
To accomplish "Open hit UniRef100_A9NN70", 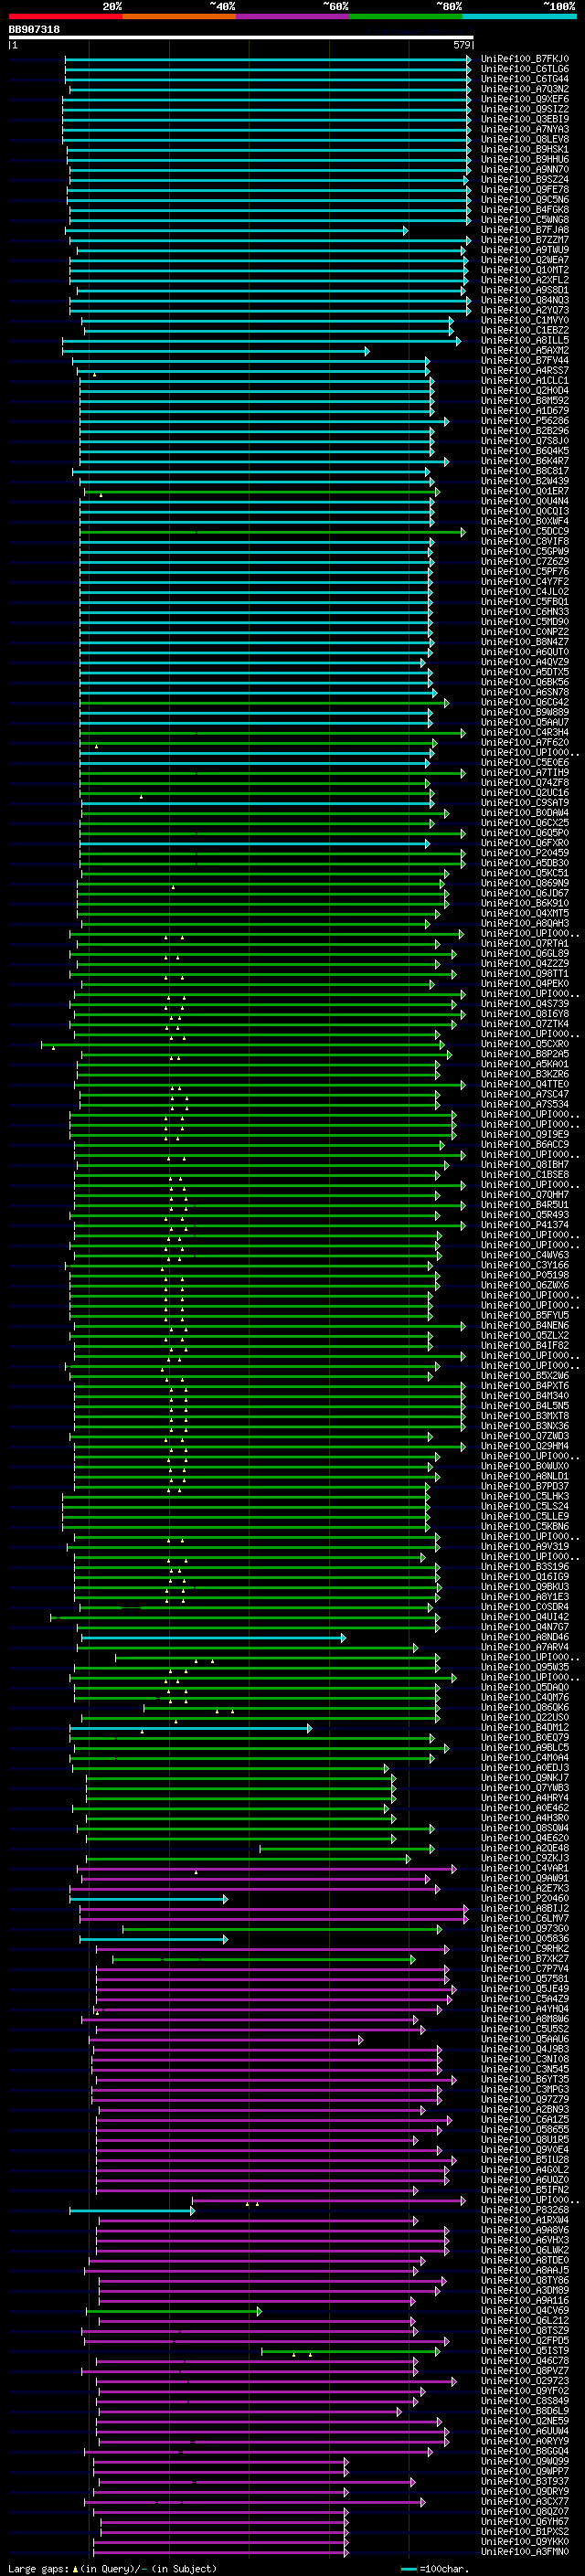I will 525,169.
